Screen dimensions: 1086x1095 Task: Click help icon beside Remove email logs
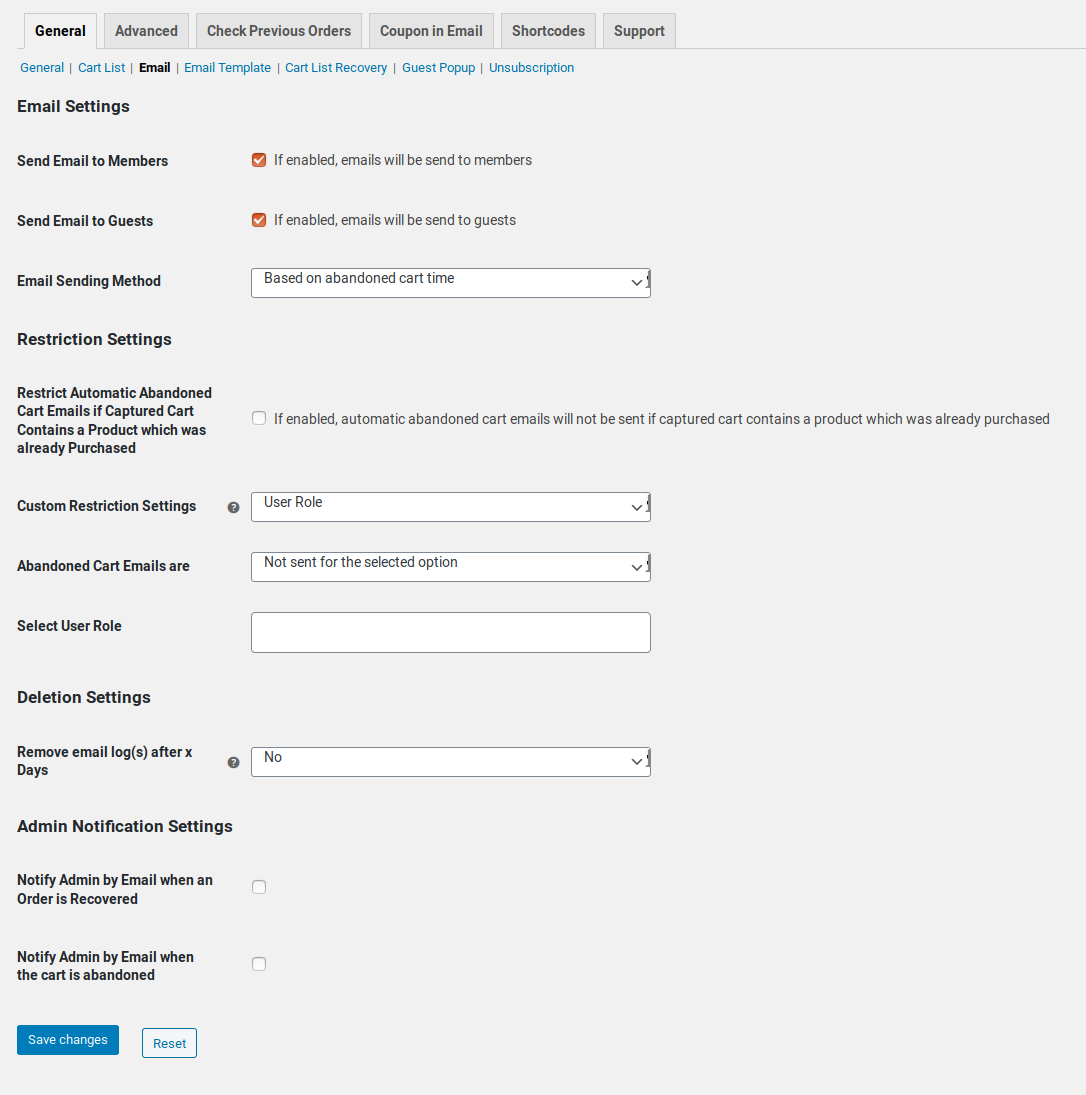tap(233, 762)
